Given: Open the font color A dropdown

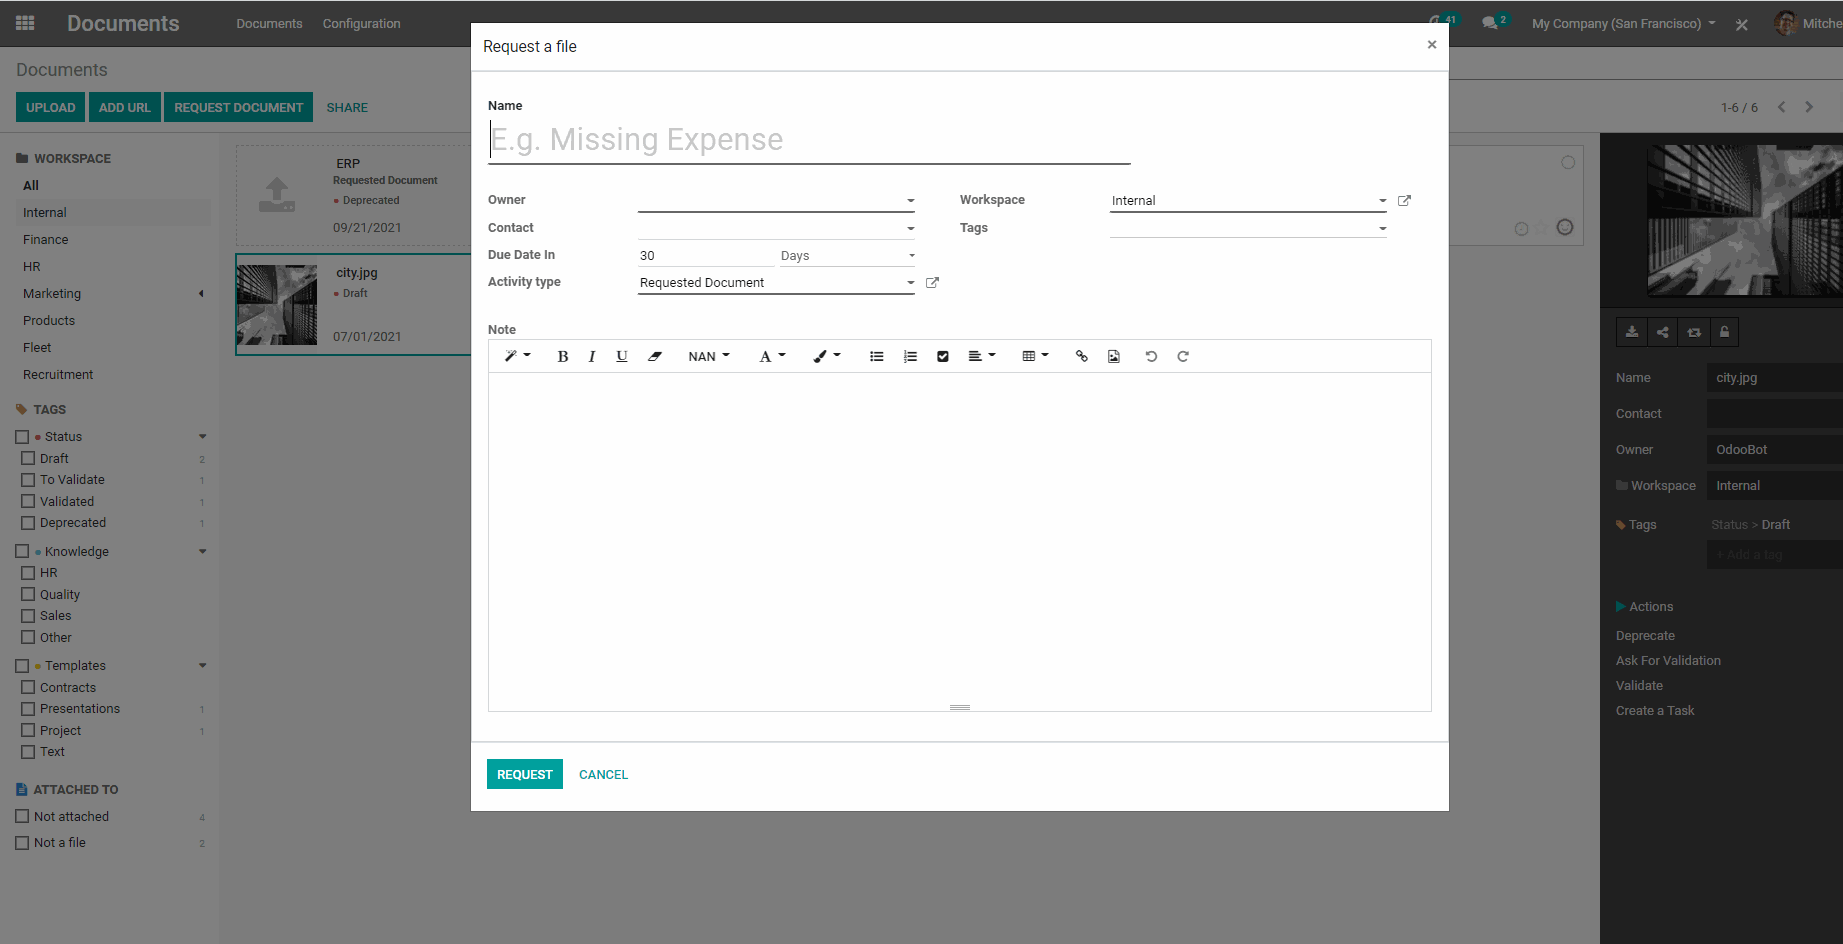Looking at the screenshot, I should [x=772, y=356].
